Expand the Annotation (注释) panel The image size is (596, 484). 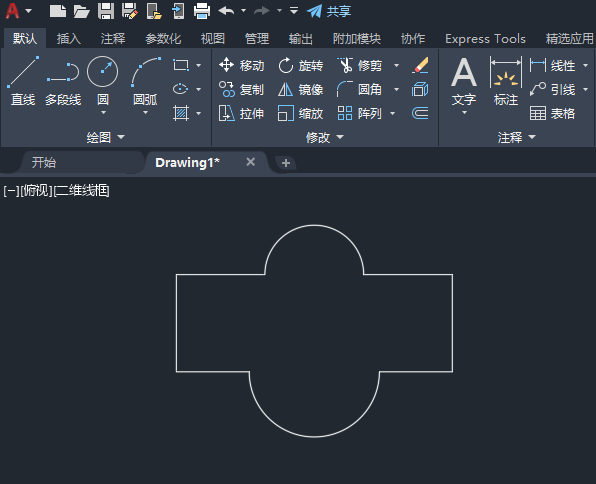tap(517, 137)
